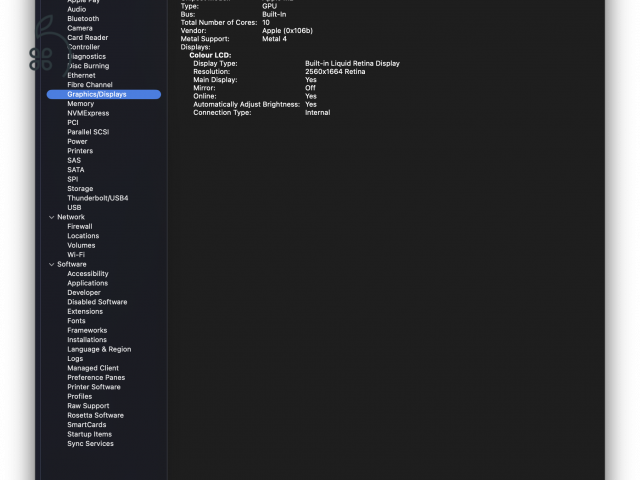Viewport: 640px width, 480px height.
Task: Select Startup Items entry
Action: [89, 434]
